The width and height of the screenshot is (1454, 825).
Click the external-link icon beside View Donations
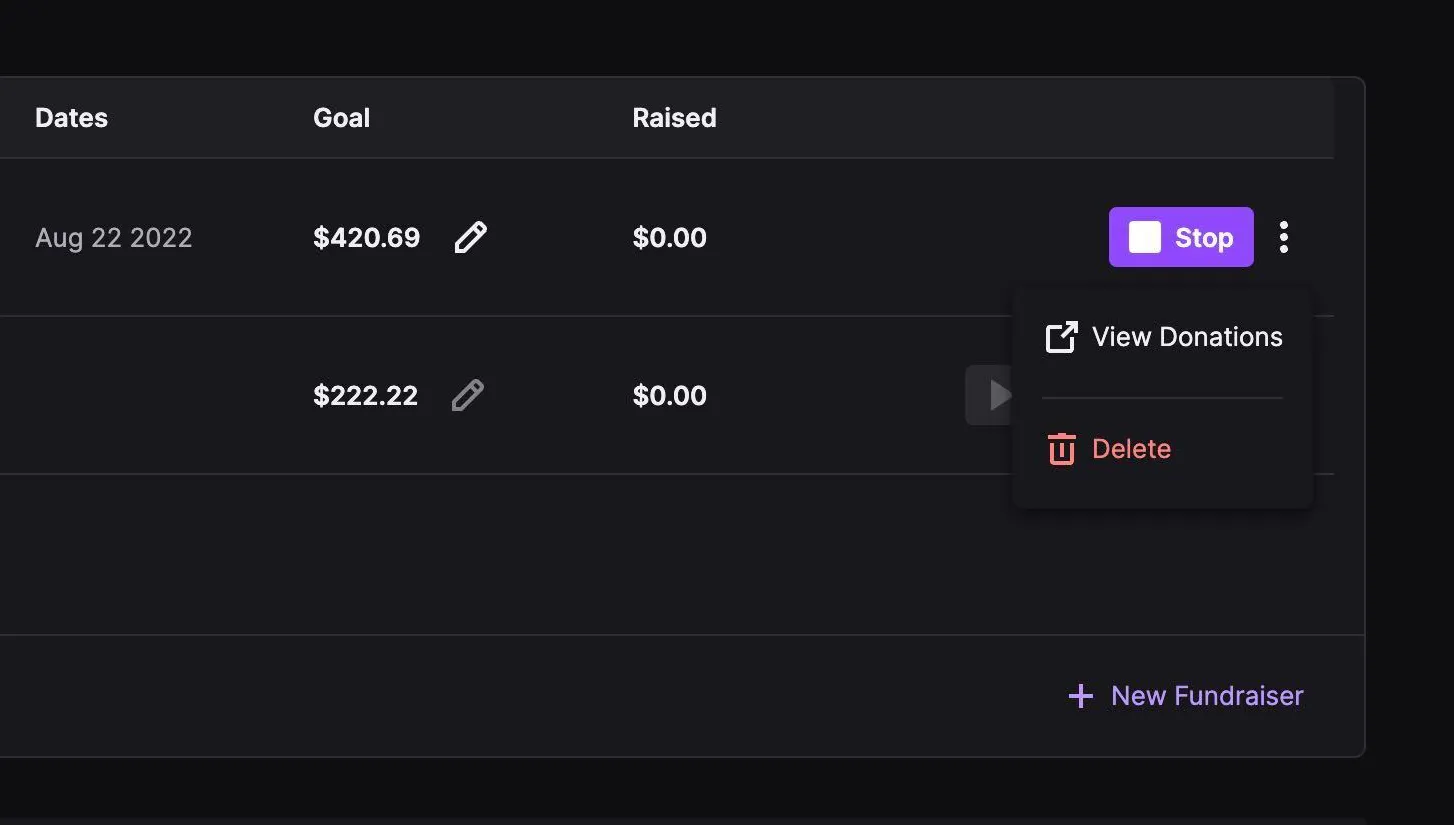tap(1061, 337)
